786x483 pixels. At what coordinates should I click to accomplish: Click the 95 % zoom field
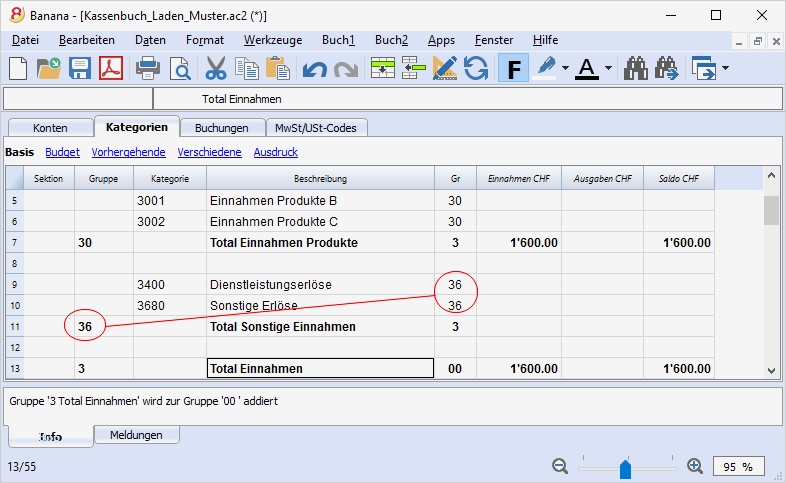738,466
